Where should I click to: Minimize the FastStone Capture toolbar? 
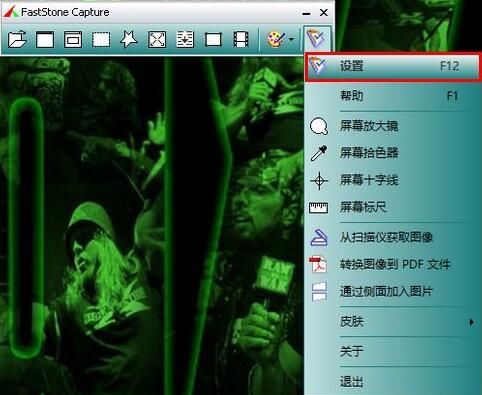click(x=306, y=13)
